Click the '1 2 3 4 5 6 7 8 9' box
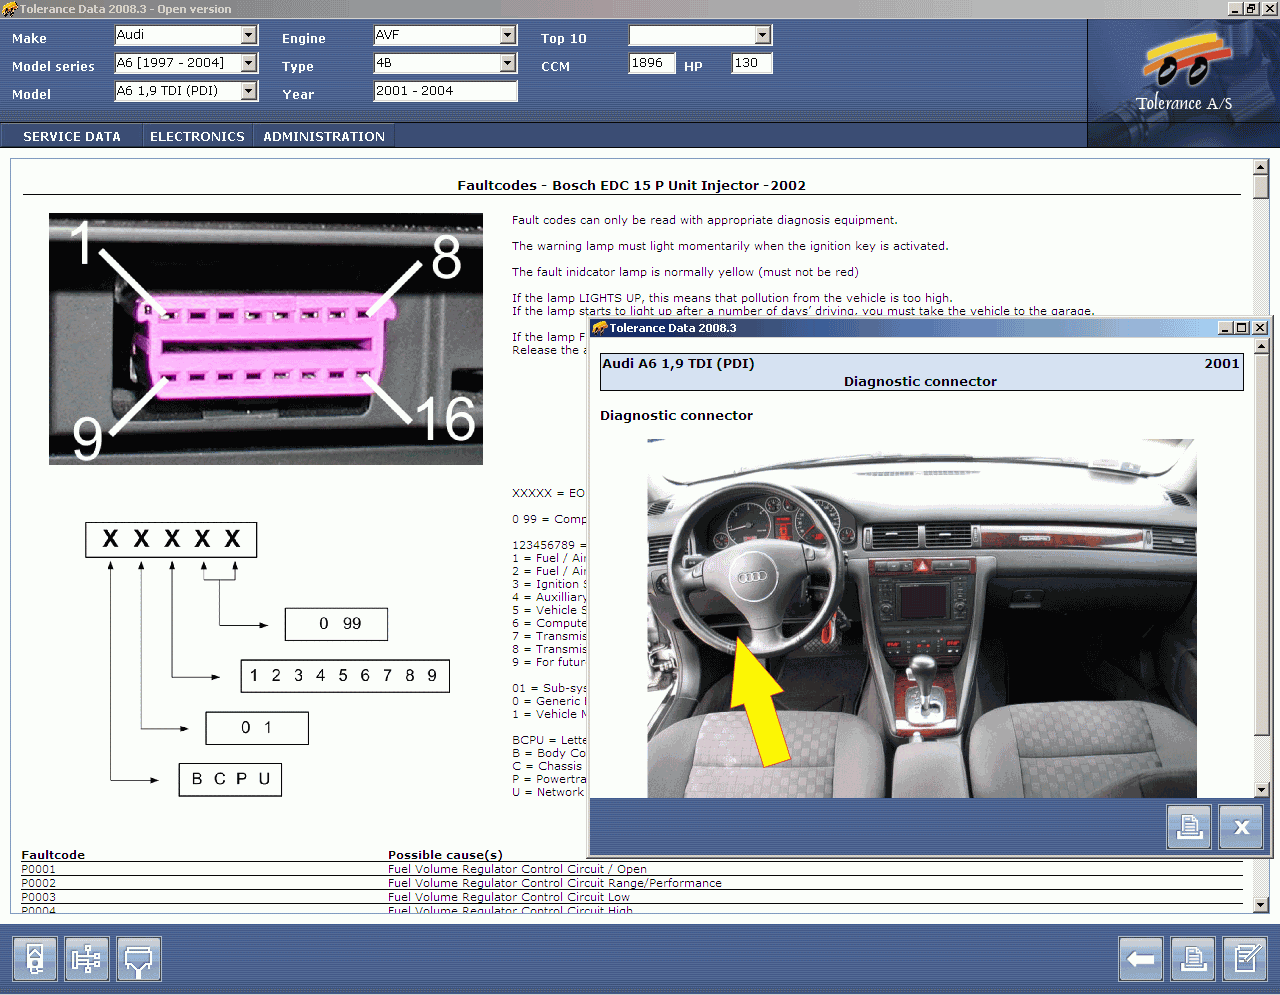 pos(345,676)
